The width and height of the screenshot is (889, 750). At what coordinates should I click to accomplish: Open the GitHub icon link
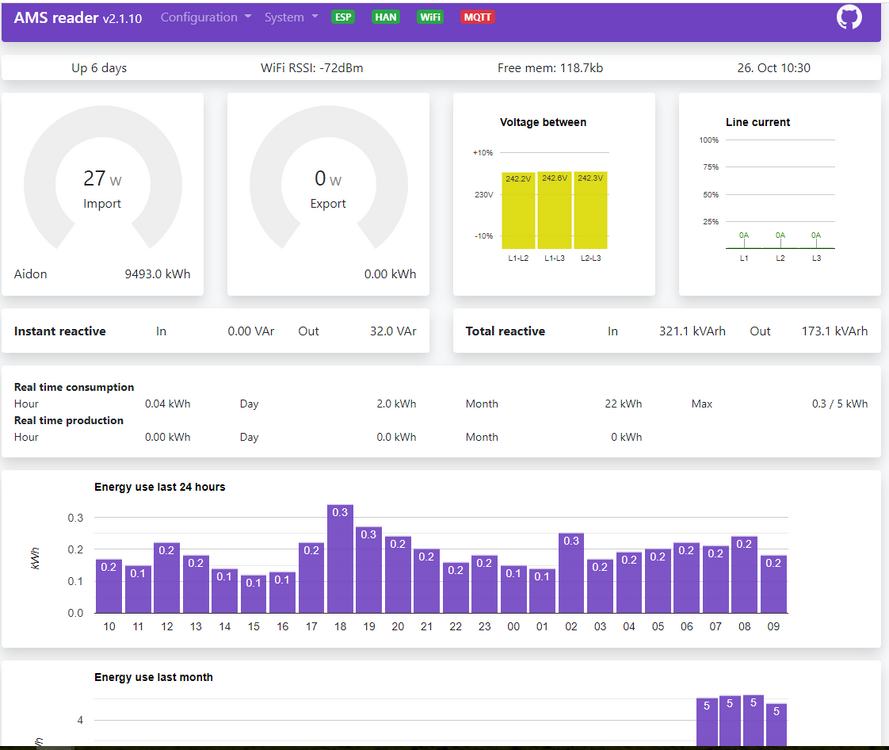pos(849,17)
